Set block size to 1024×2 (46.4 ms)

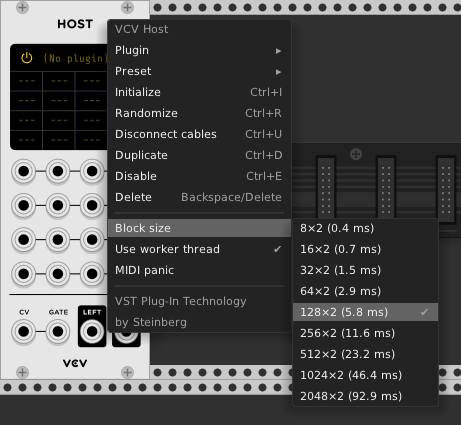click(365, 375)
